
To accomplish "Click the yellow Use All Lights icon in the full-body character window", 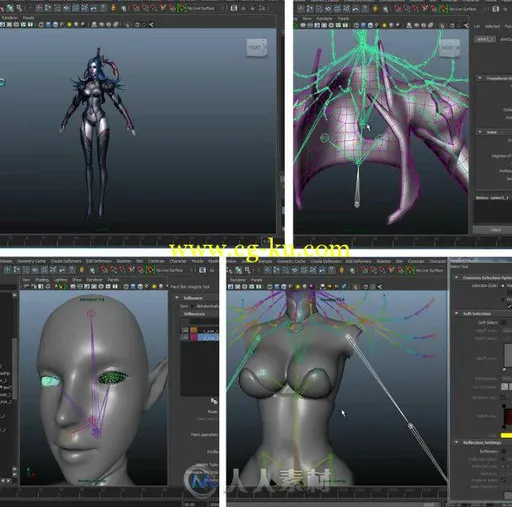I will coord(69,24).
